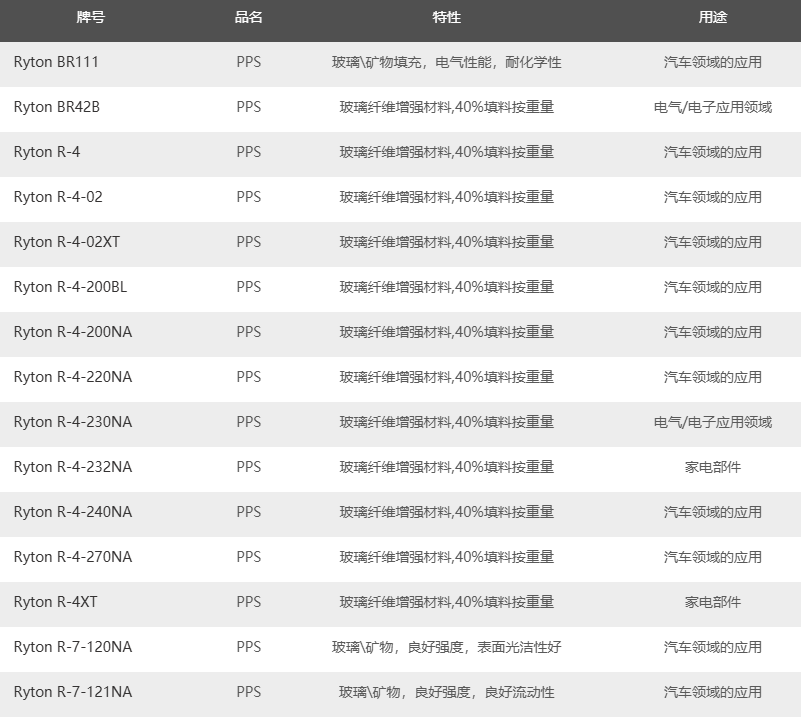Click the 玻璃\矿物填充，电气性能，耐化学性 cell
This screenshot has width=801, height=721.
[446, 62]
